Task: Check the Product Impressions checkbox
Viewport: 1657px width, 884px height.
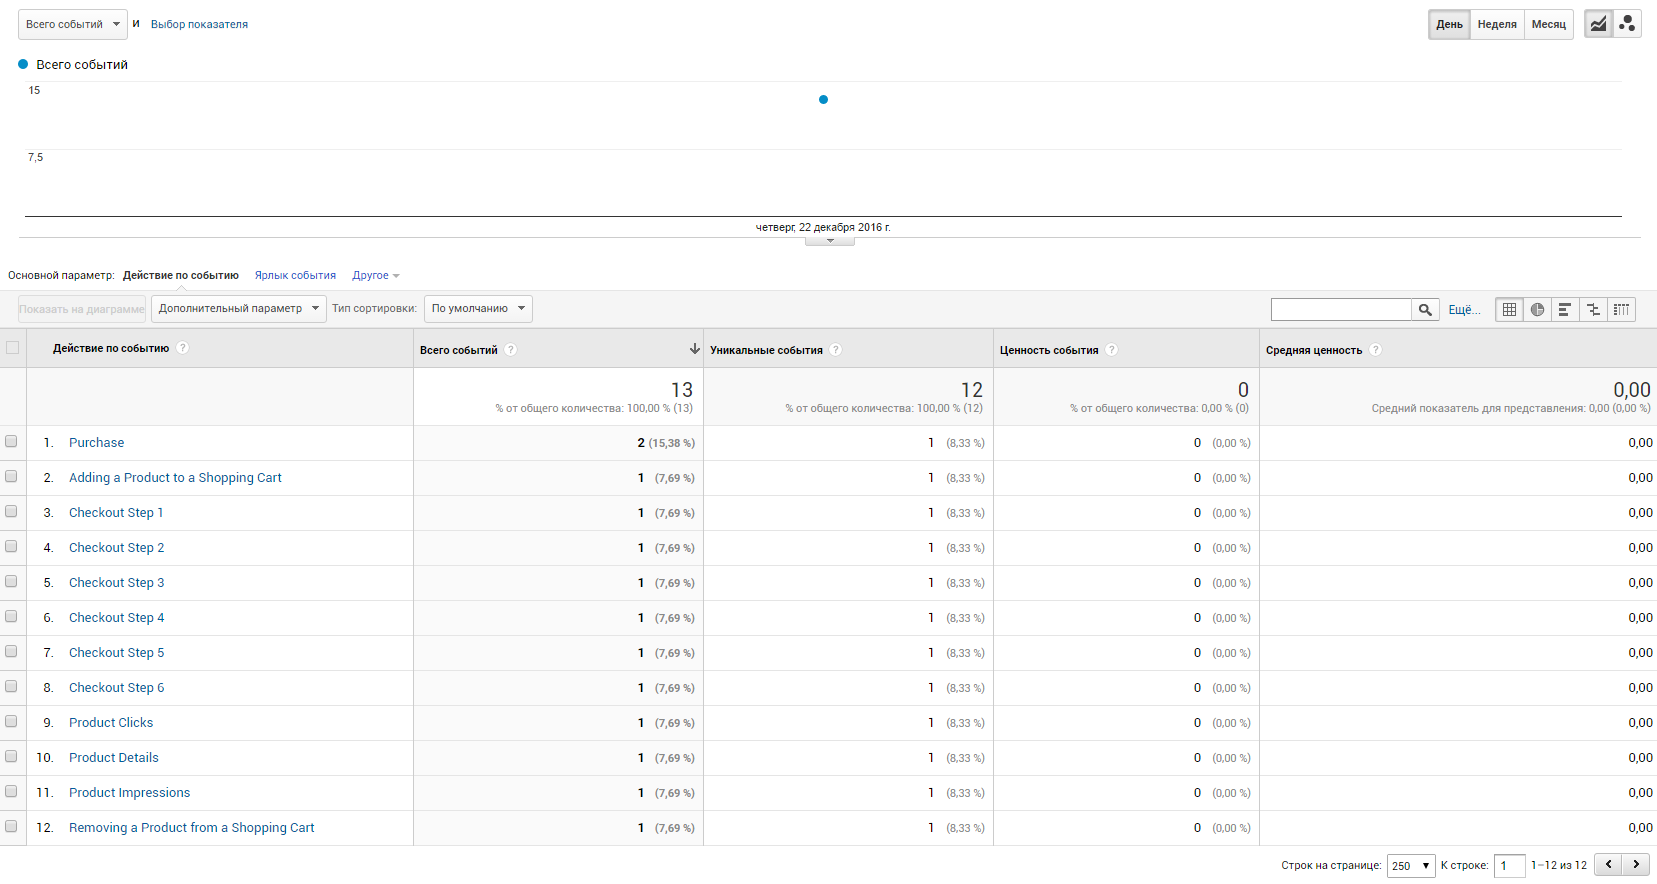Action: (12, 791)
